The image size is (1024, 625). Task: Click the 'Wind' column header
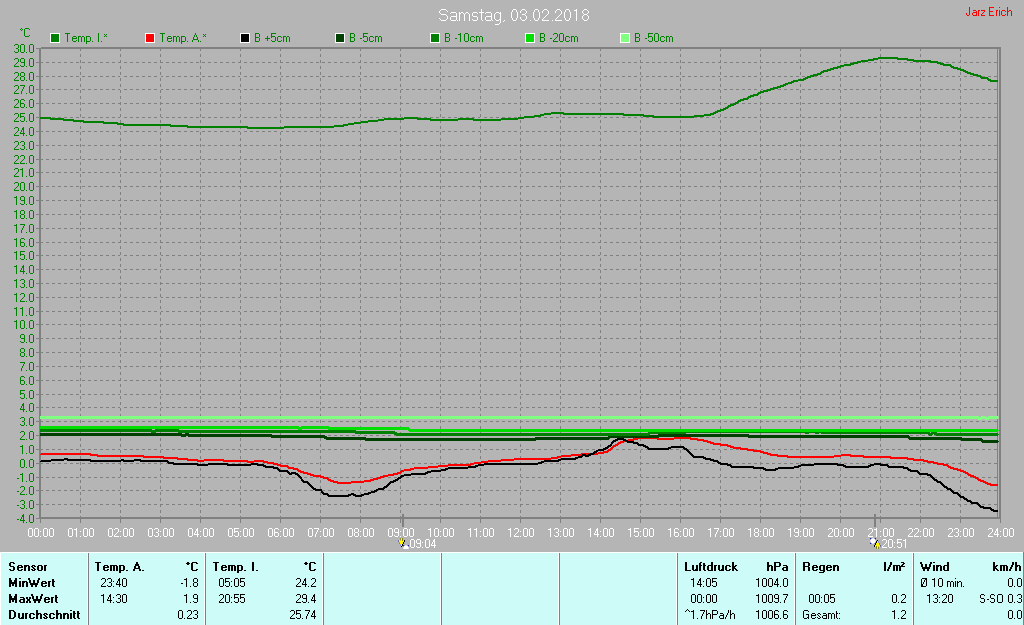(x=935, y=567)
